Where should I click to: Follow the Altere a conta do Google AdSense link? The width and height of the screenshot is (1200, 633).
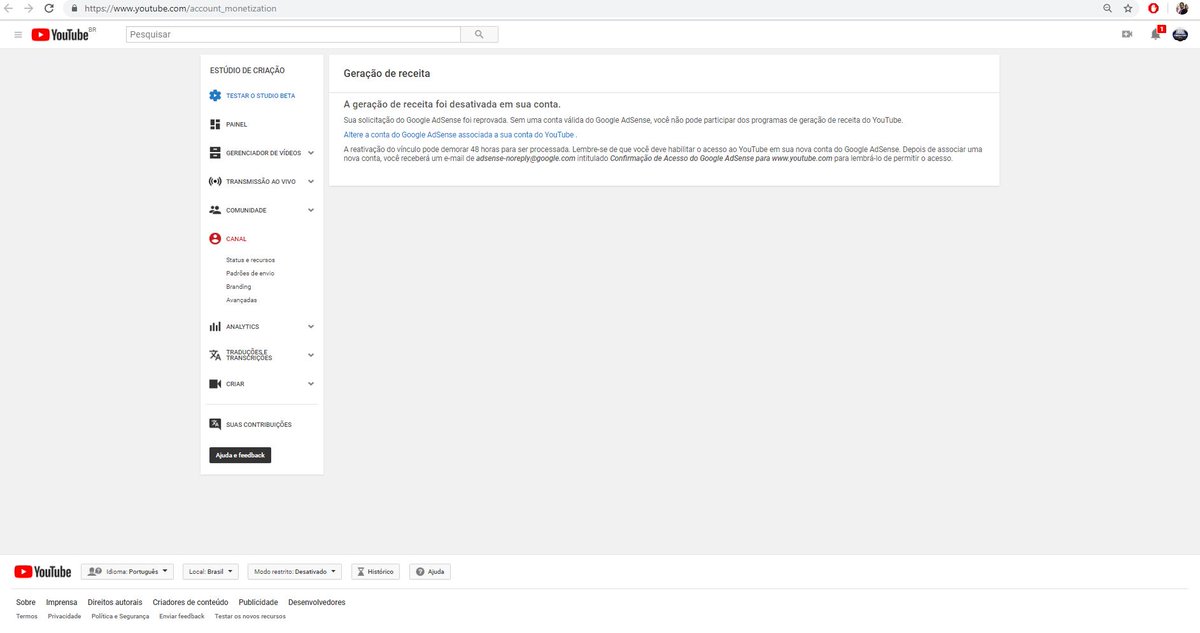click(459, 134)
